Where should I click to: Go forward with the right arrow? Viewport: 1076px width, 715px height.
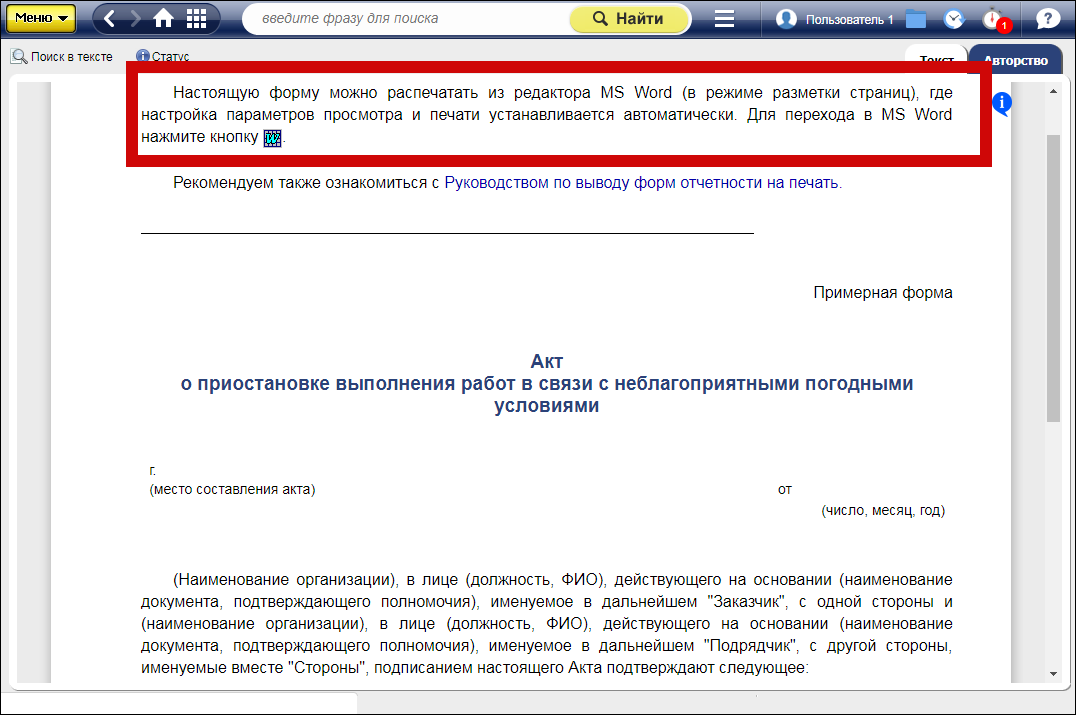(x=135, y=18)
